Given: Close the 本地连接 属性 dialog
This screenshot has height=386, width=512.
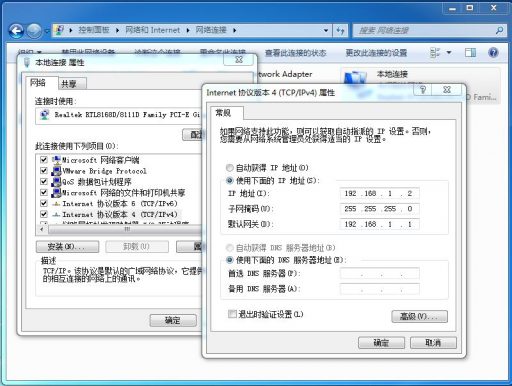Looking at the screenshot, I should tap(239, 60).
